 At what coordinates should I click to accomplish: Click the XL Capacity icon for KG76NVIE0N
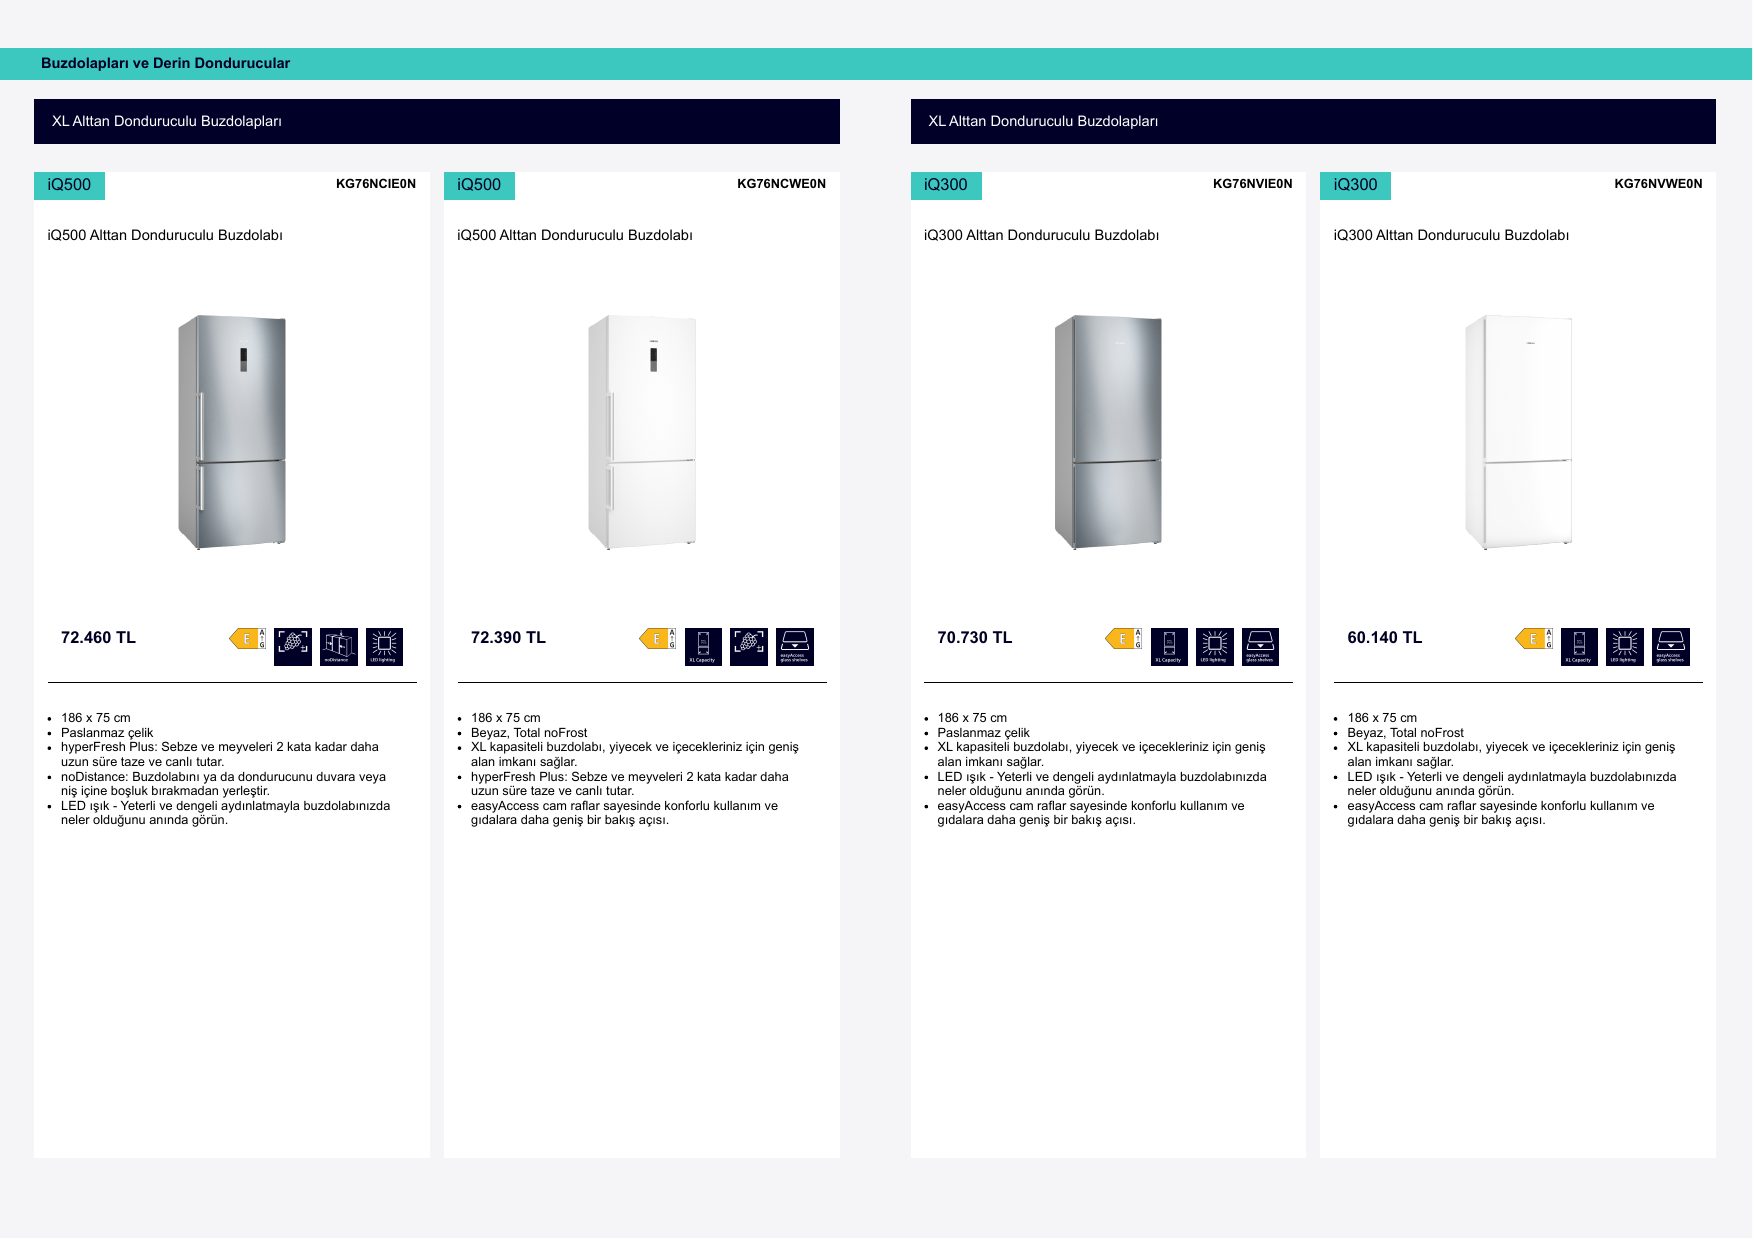click(1169, 647)
